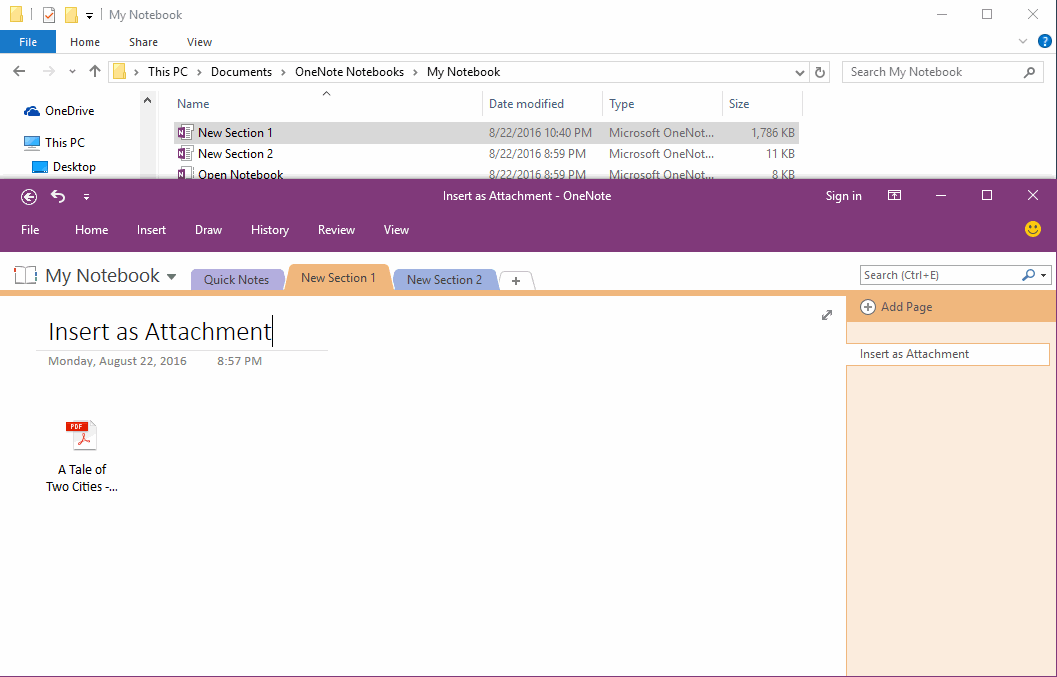Expand the address bar history dropdown
1057x677 pixels.
click(799, 72)
